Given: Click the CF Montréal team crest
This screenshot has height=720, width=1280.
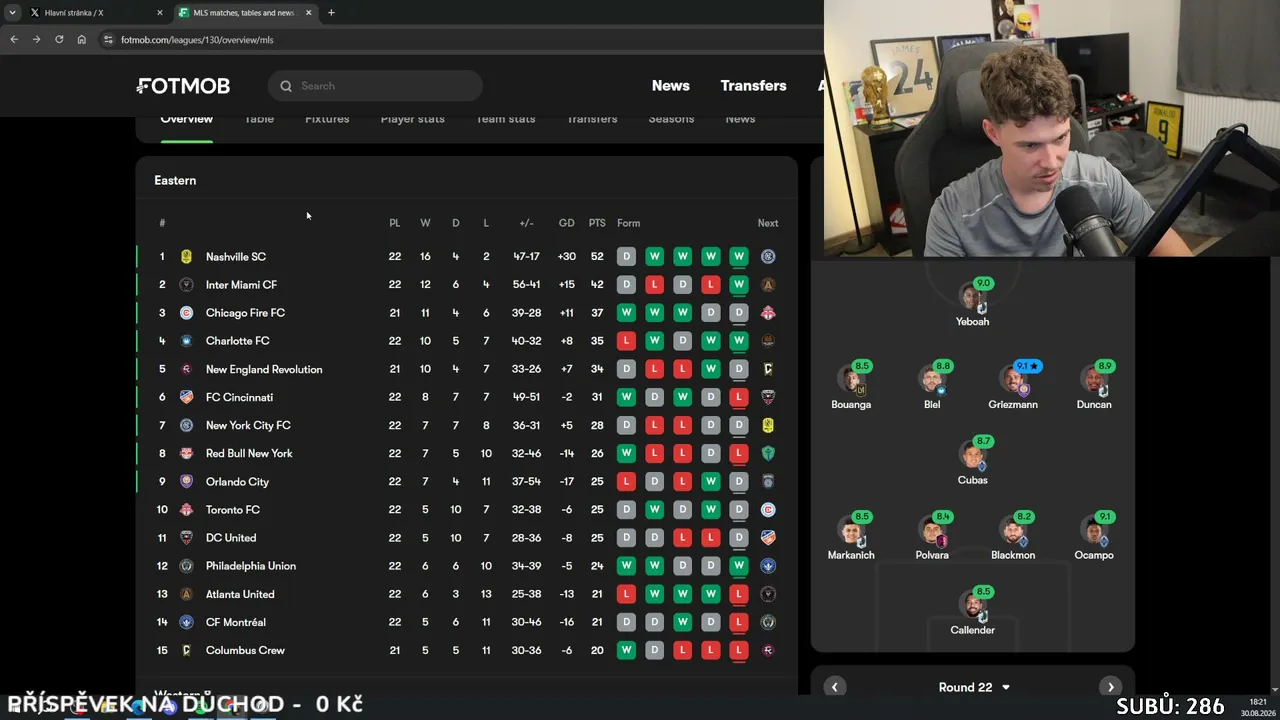Looking at the screenshot, I should (186, 622).
